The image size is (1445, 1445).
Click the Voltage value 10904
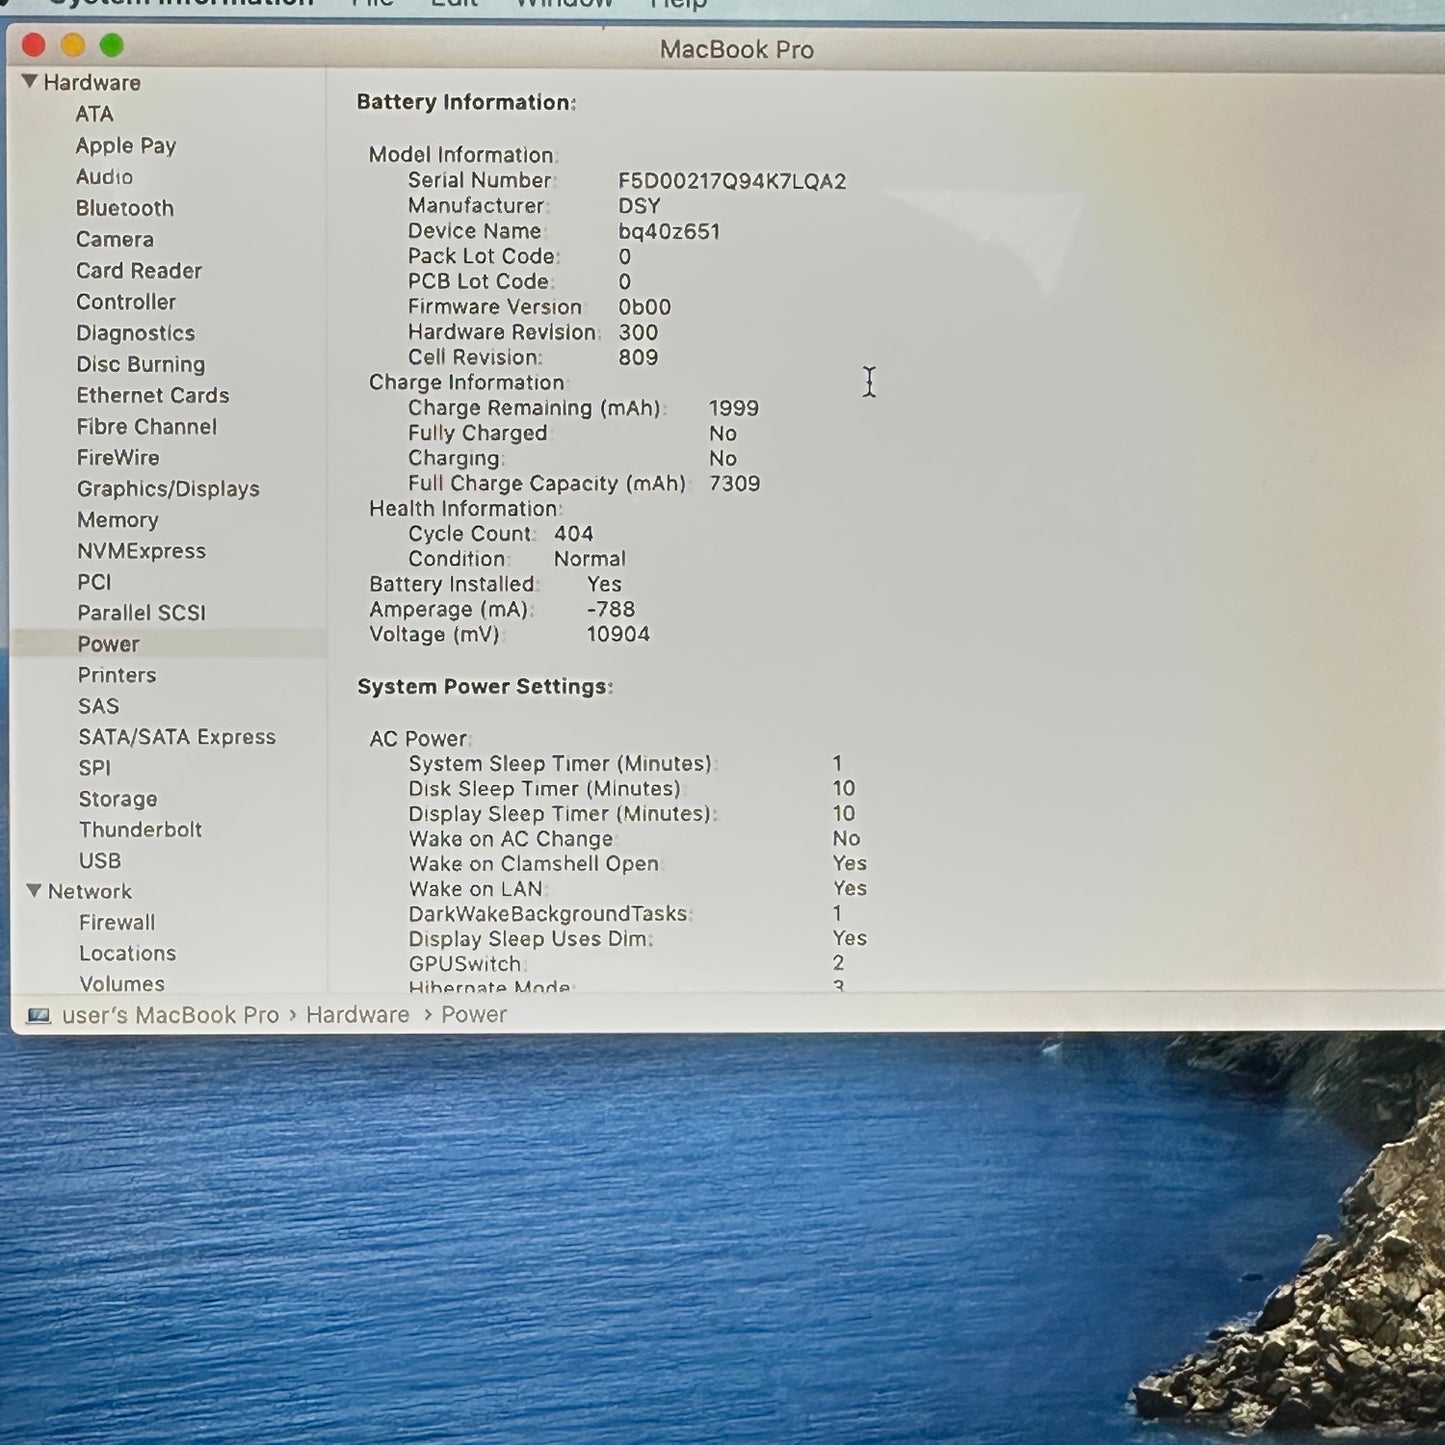(618, 634)
